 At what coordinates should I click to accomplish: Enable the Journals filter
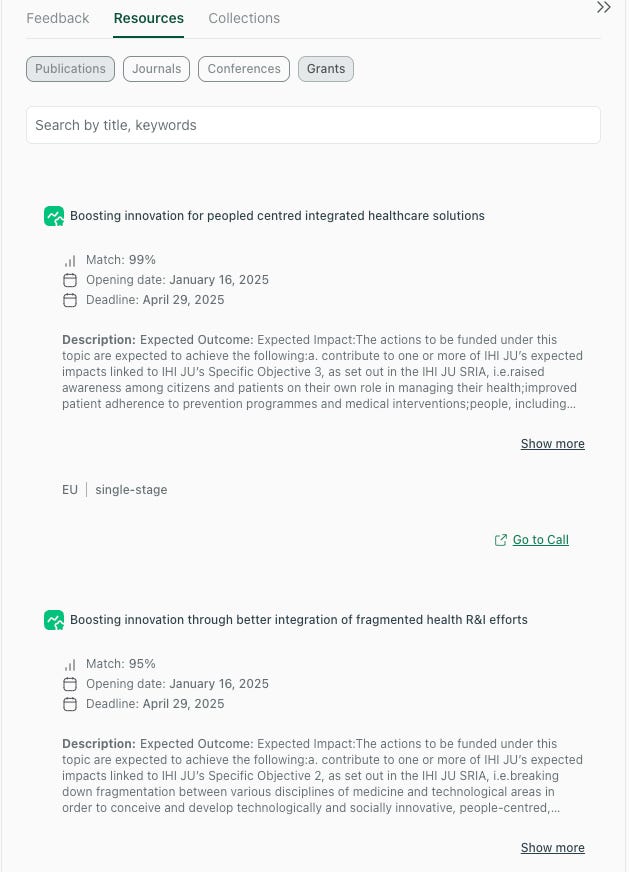click(156, 69)
